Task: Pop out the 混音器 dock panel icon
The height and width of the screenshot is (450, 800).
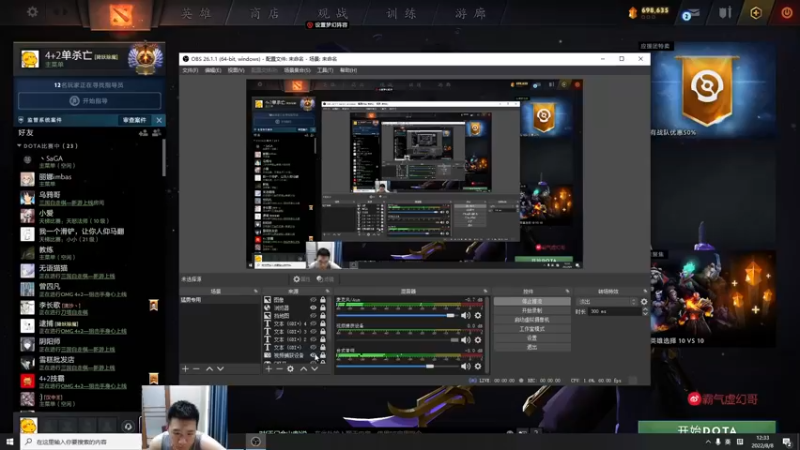Action: click(x=485, y=291)
